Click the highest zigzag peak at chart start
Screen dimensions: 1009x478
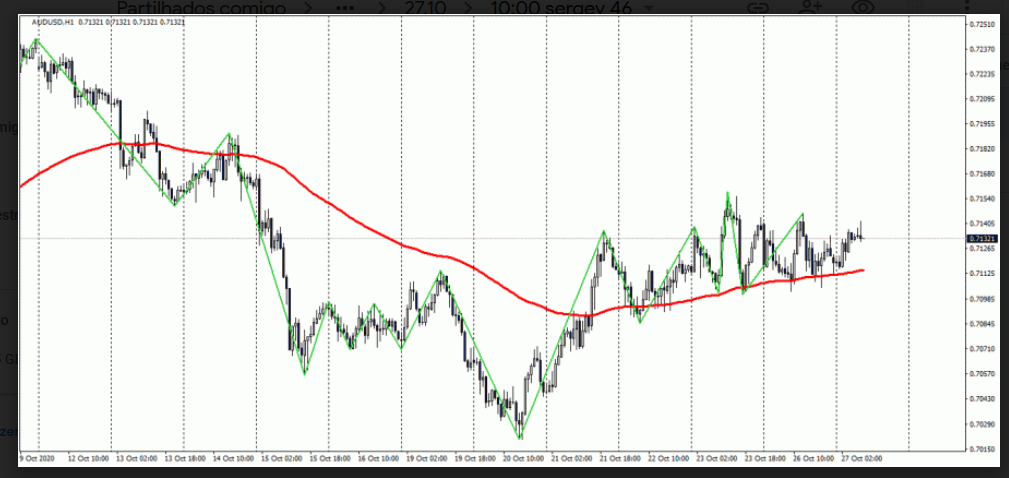click(x=37, y=39)
